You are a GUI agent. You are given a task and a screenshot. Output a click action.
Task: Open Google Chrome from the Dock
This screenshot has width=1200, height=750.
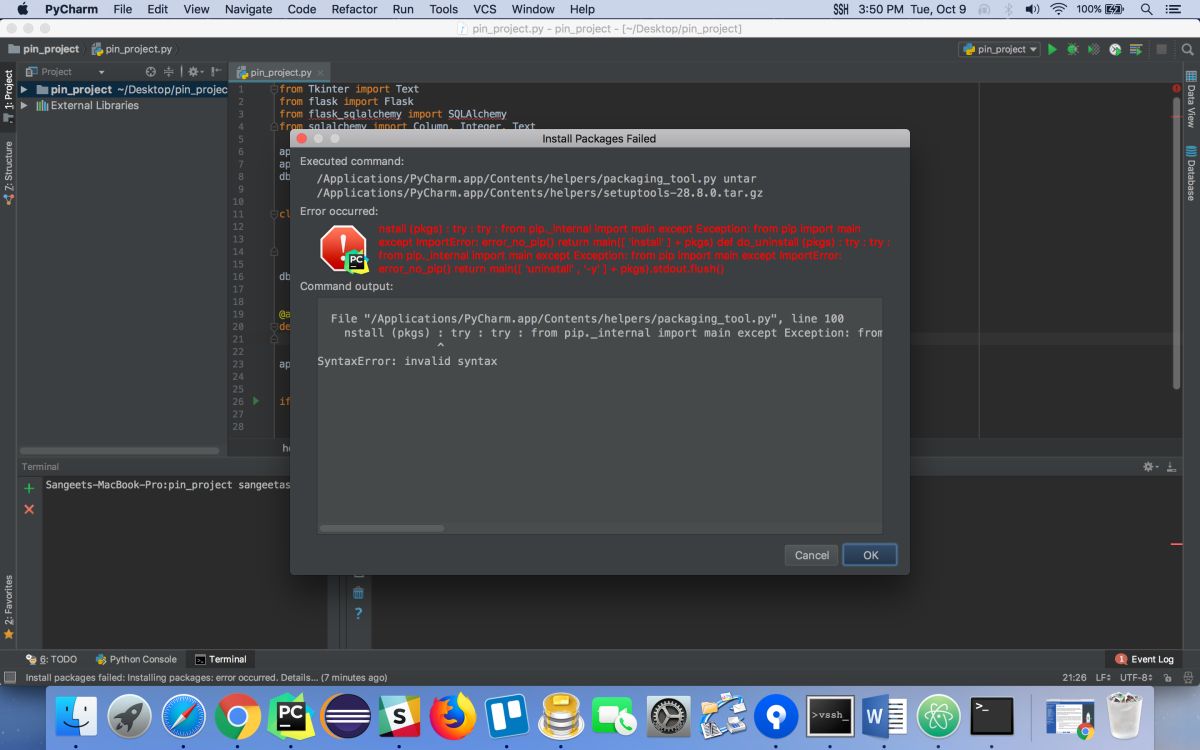pyautogui.click(x=237, y=716)
